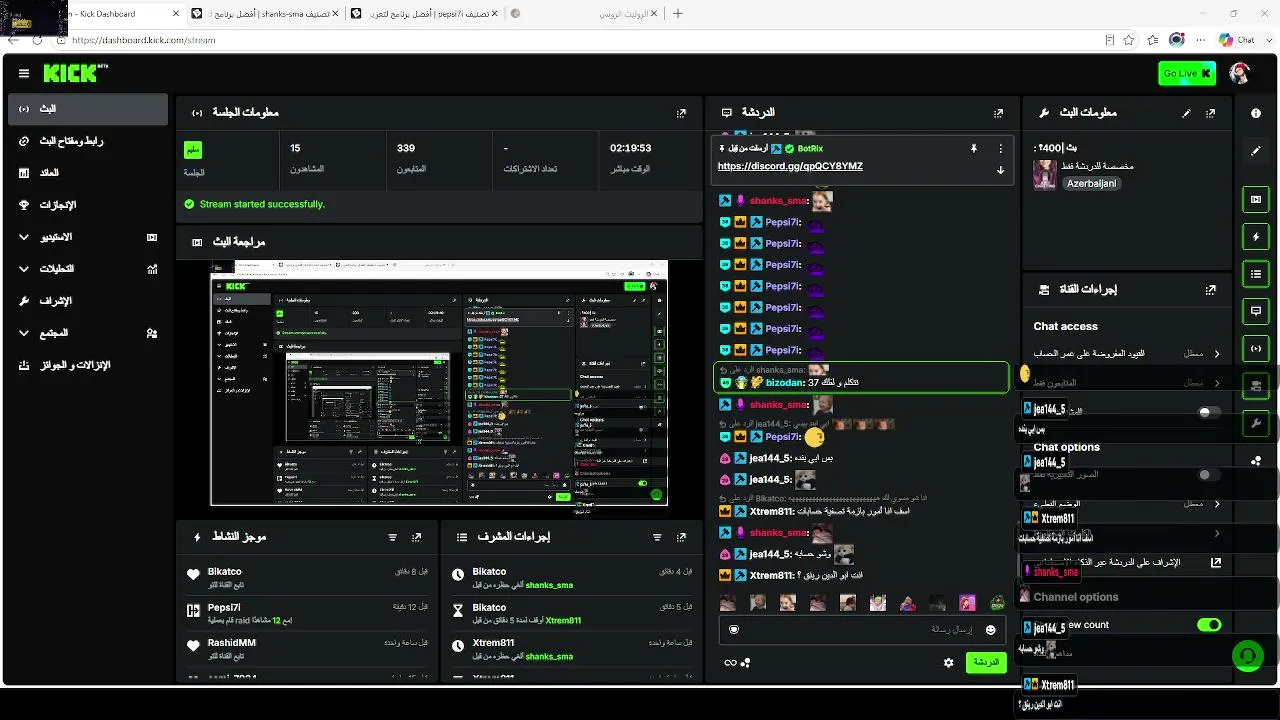Open the profile avatar menu at top right
The height and width of the screenshot is (720, 1280).
click(1239, 73)
